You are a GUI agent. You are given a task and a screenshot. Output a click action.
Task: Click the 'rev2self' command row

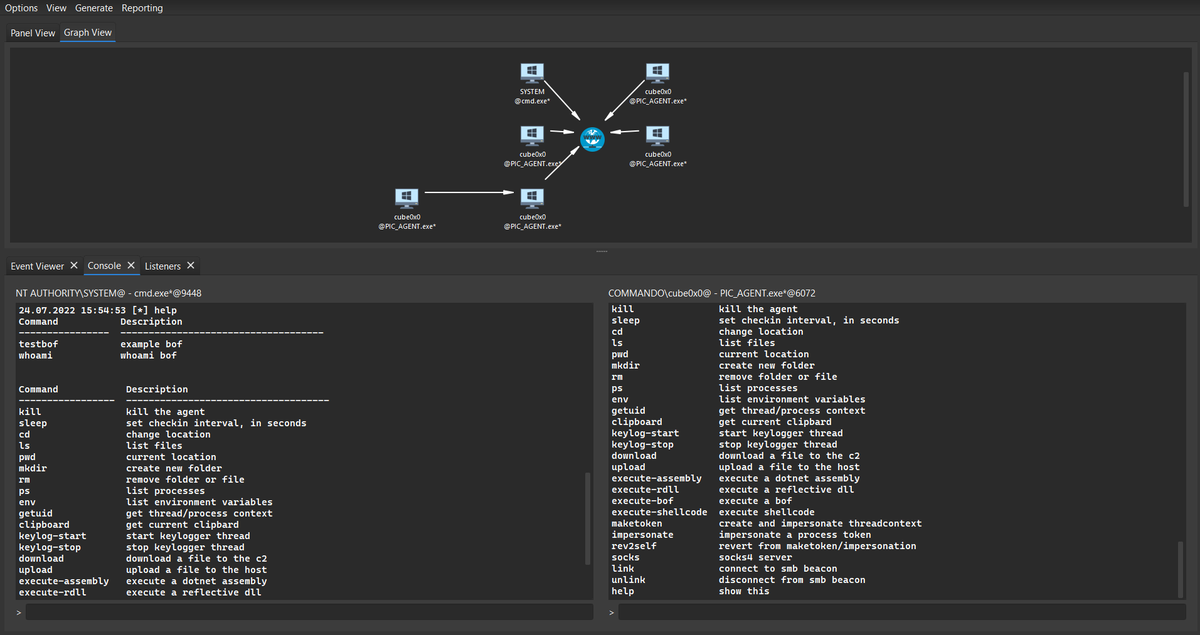764,546
